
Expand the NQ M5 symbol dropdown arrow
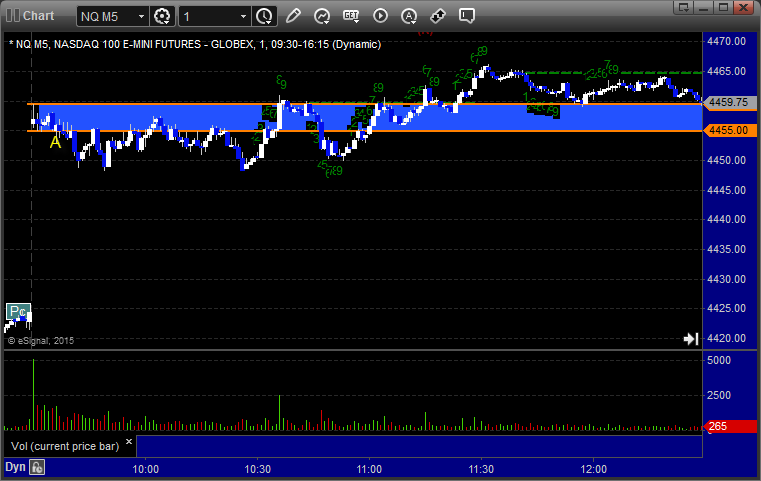(141, 17)
